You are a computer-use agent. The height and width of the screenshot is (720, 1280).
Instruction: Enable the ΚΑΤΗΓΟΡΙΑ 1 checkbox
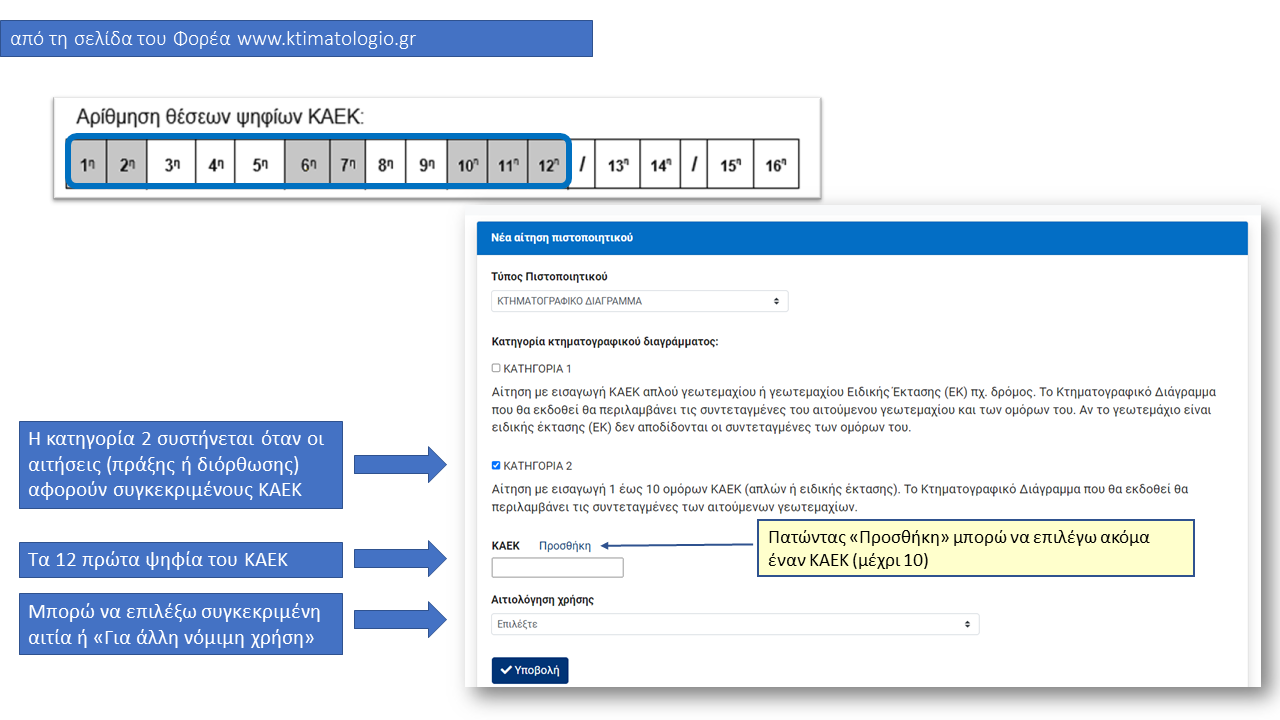click(496, 368)
